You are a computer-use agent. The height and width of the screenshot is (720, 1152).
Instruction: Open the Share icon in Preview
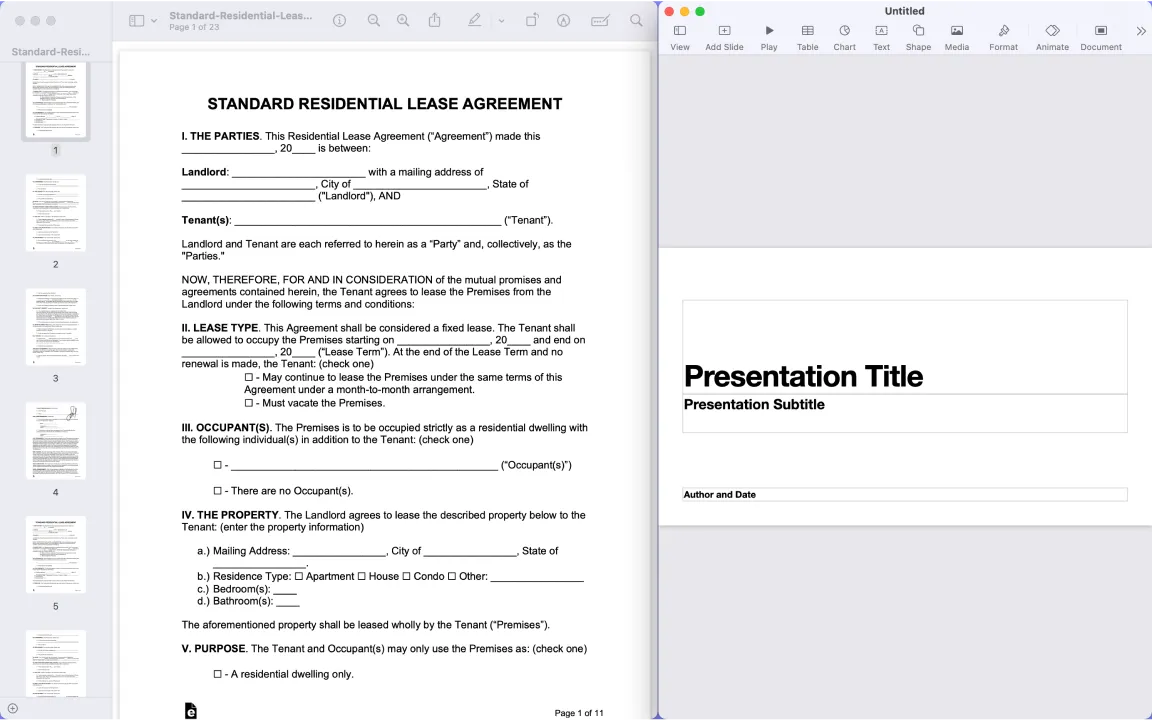pos(435,21)
